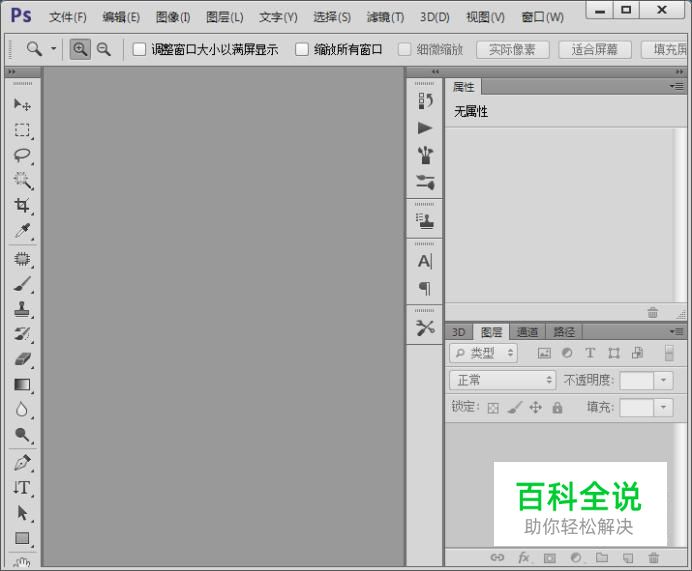Open the Character panel icon
The width and height of the screenshot is (692, 571).
click(425, 261)
